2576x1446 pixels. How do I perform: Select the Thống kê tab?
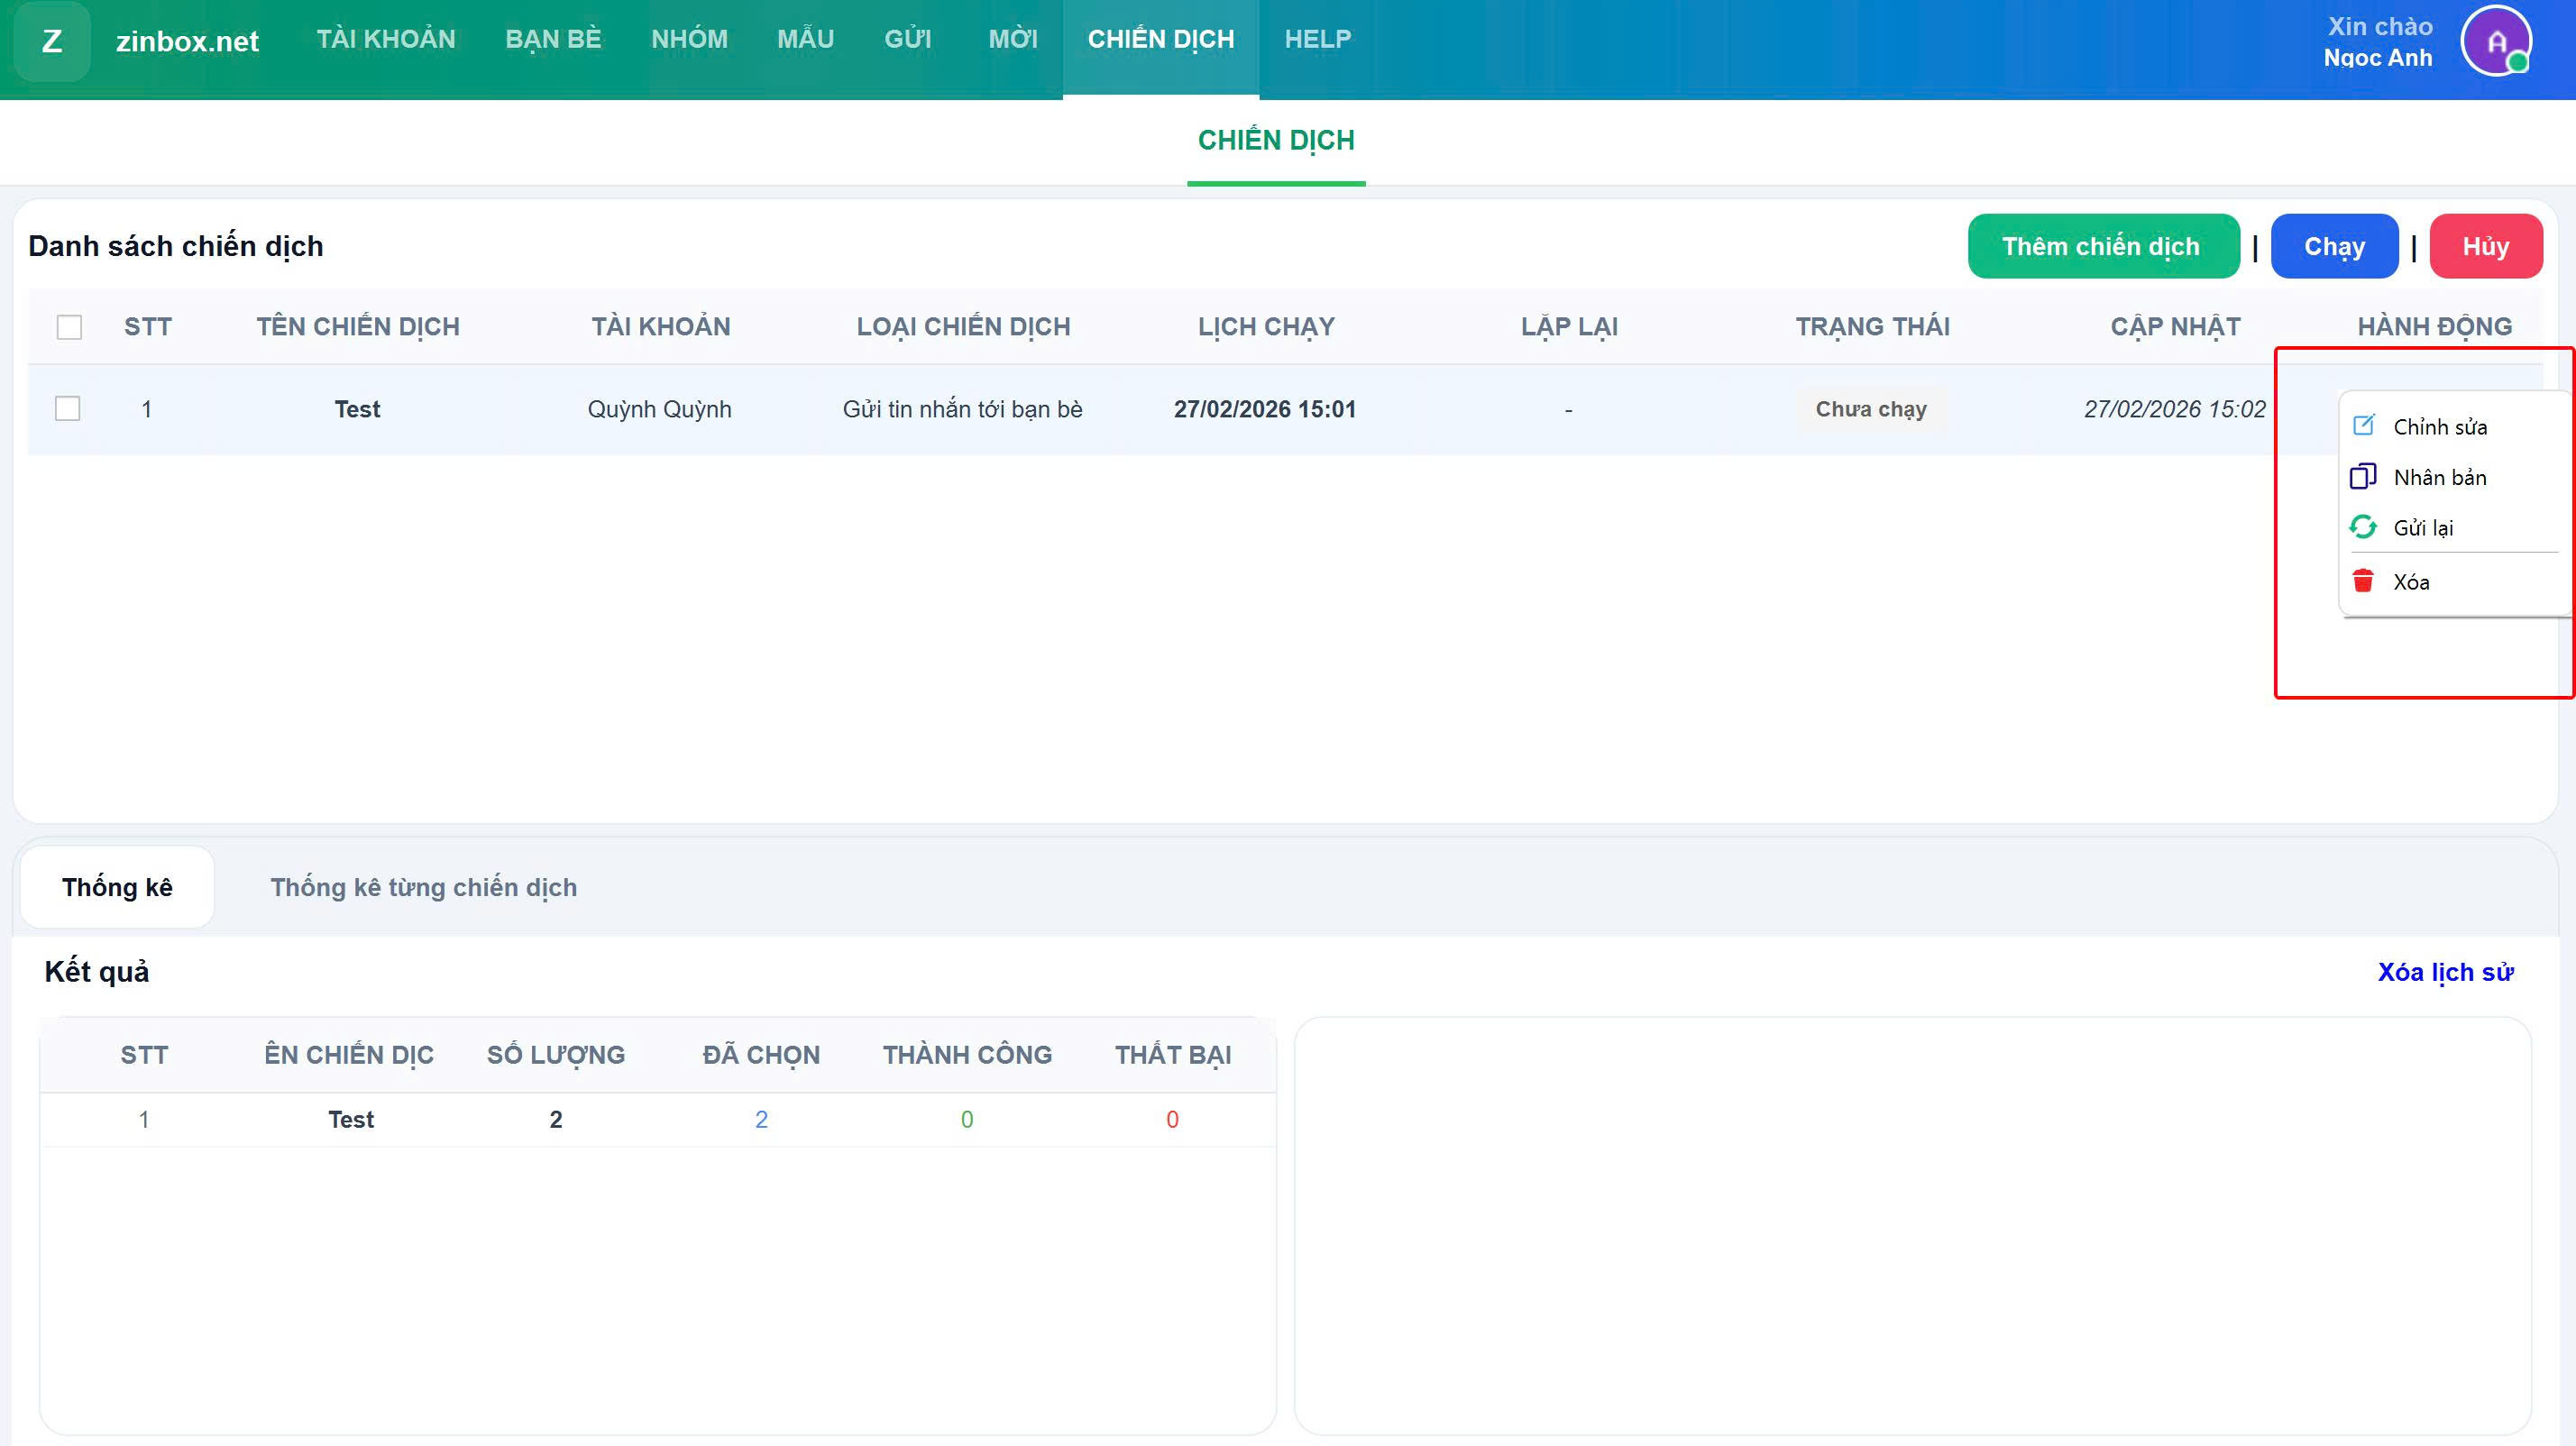point(117,887)
